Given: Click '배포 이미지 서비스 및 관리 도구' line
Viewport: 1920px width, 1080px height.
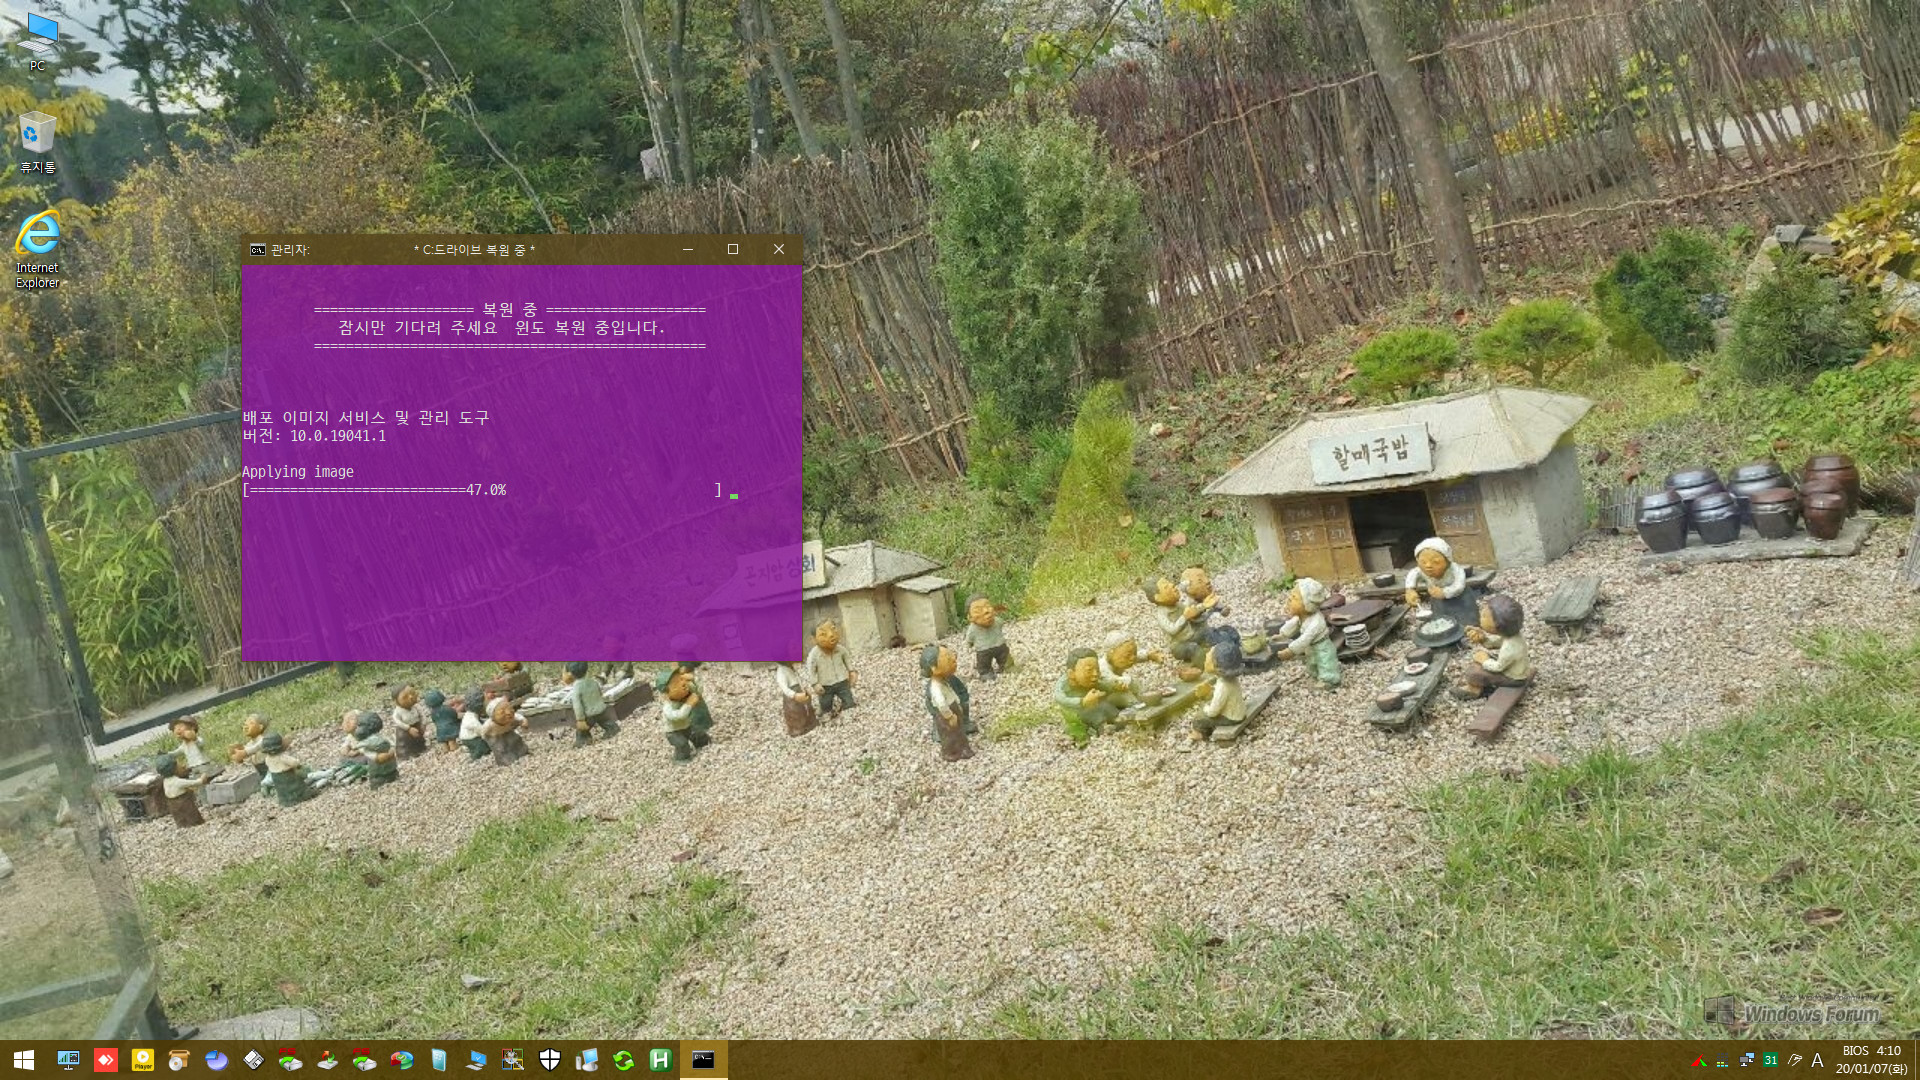Looking at the screenshot, I should coord(365,418).
